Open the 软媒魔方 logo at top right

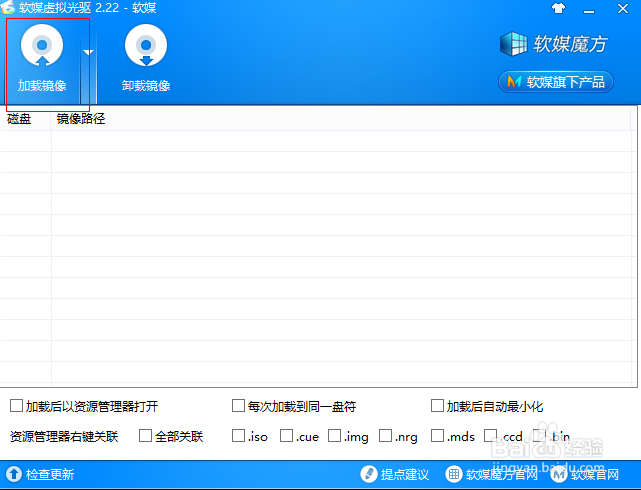[x=554, y=44]
